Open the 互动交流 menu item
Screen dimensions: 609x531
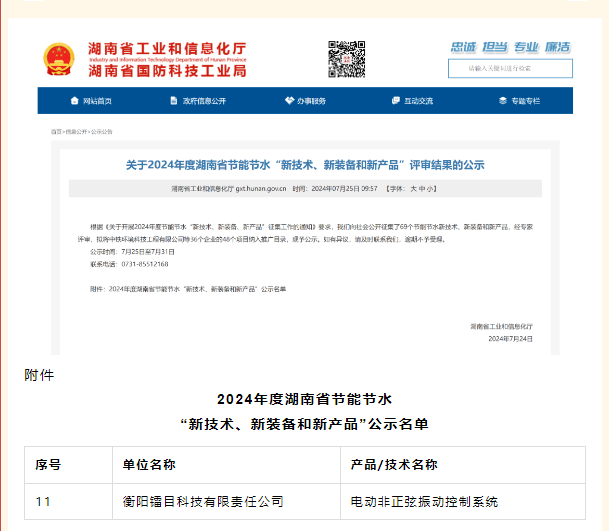click(x=419, y=101)
